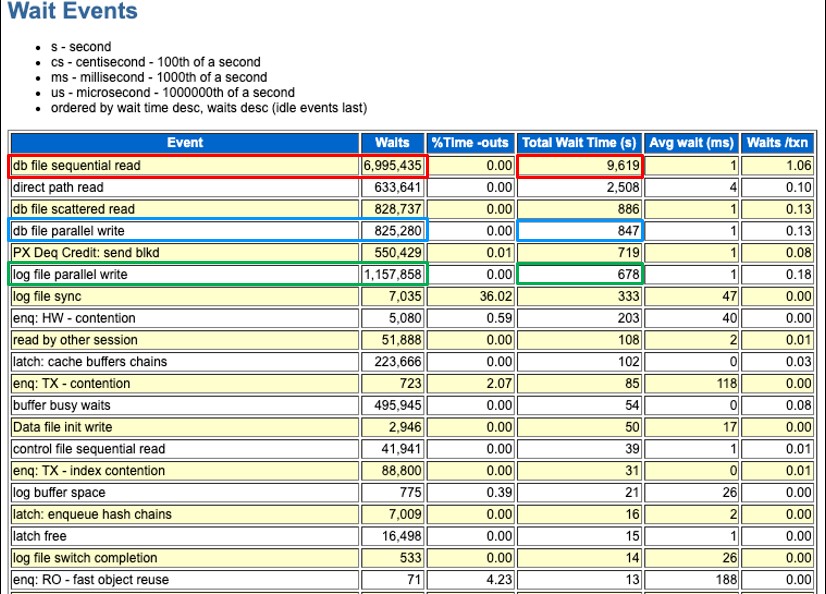
Task: Click the Wait Events heading
Action: (73, 13)
